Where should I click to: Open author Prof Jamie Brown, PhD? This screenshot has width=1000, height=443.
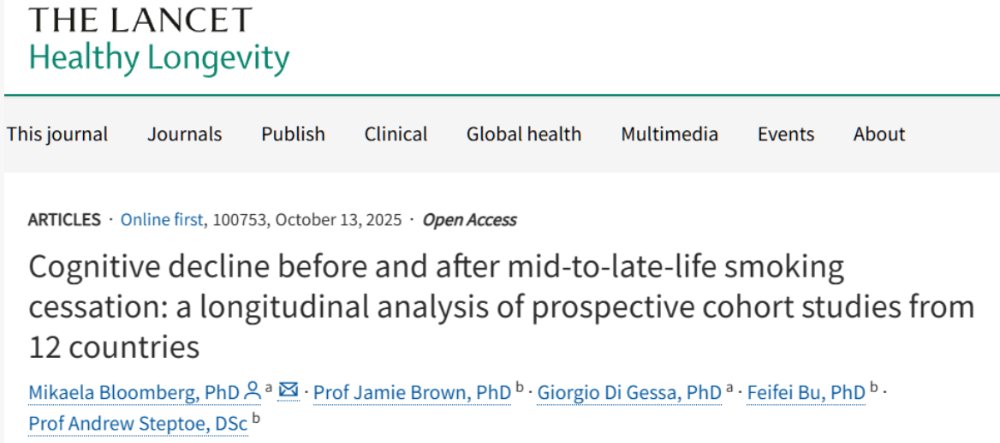[x=412, y=392]
